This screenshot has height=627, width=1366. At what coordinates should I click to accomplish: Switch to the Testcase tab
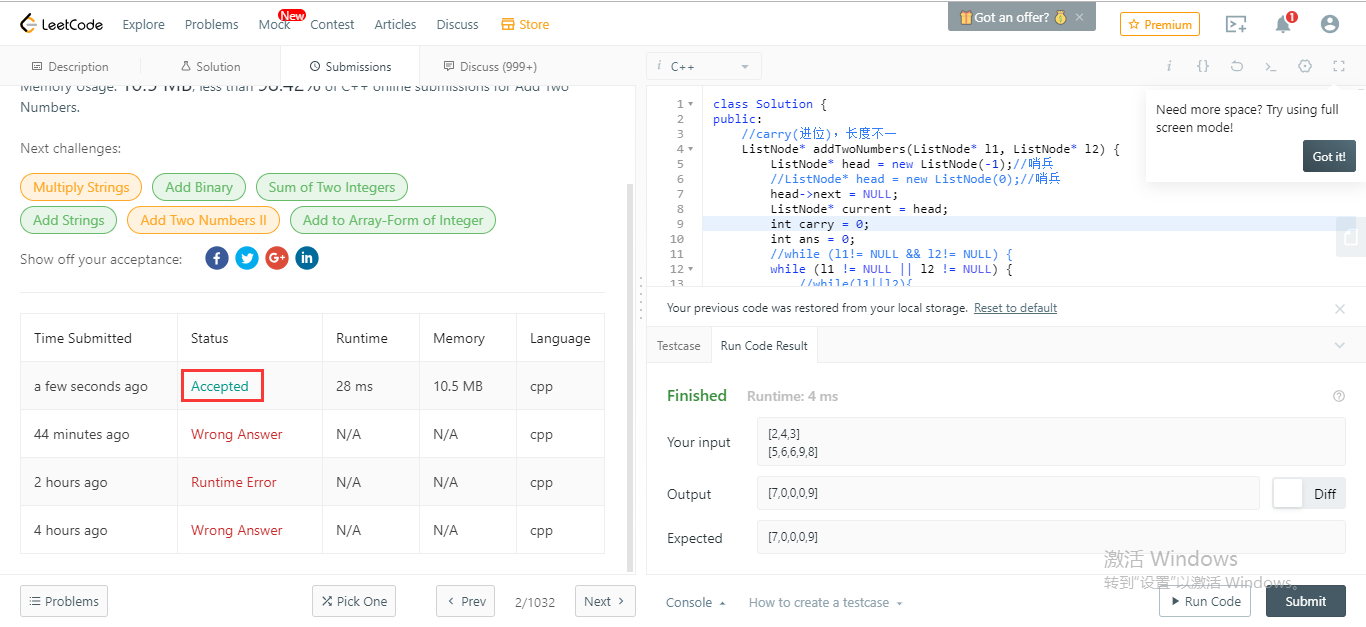tap(679, 345)
